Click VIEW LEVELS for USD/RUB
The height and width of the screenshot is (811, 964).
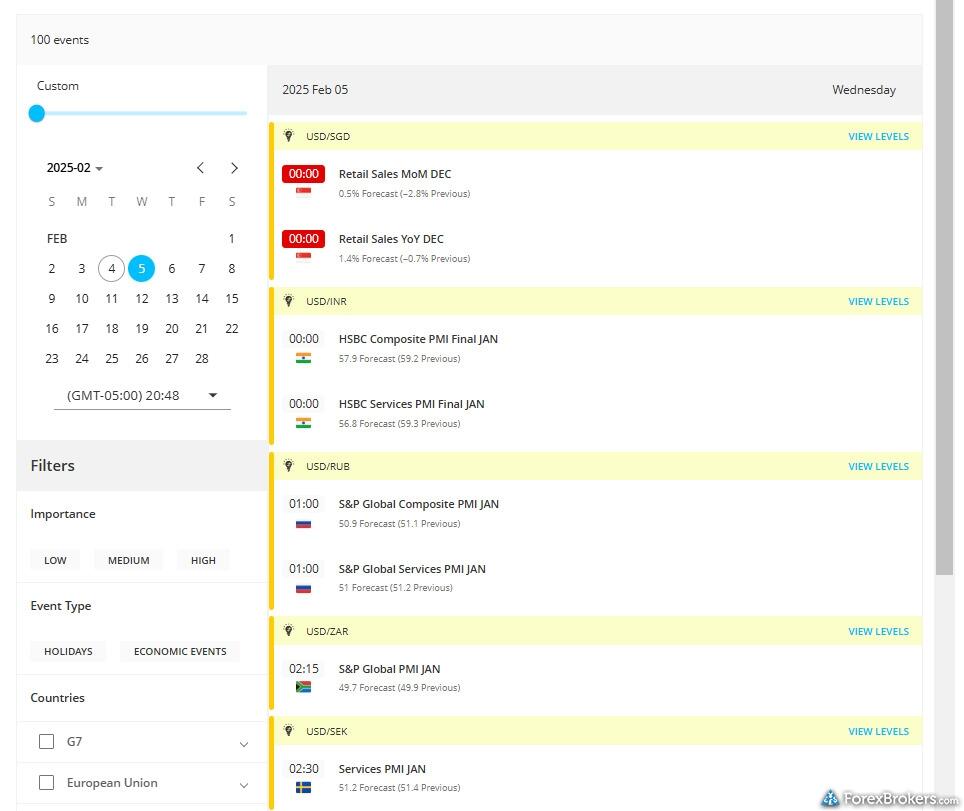point(878,466)
